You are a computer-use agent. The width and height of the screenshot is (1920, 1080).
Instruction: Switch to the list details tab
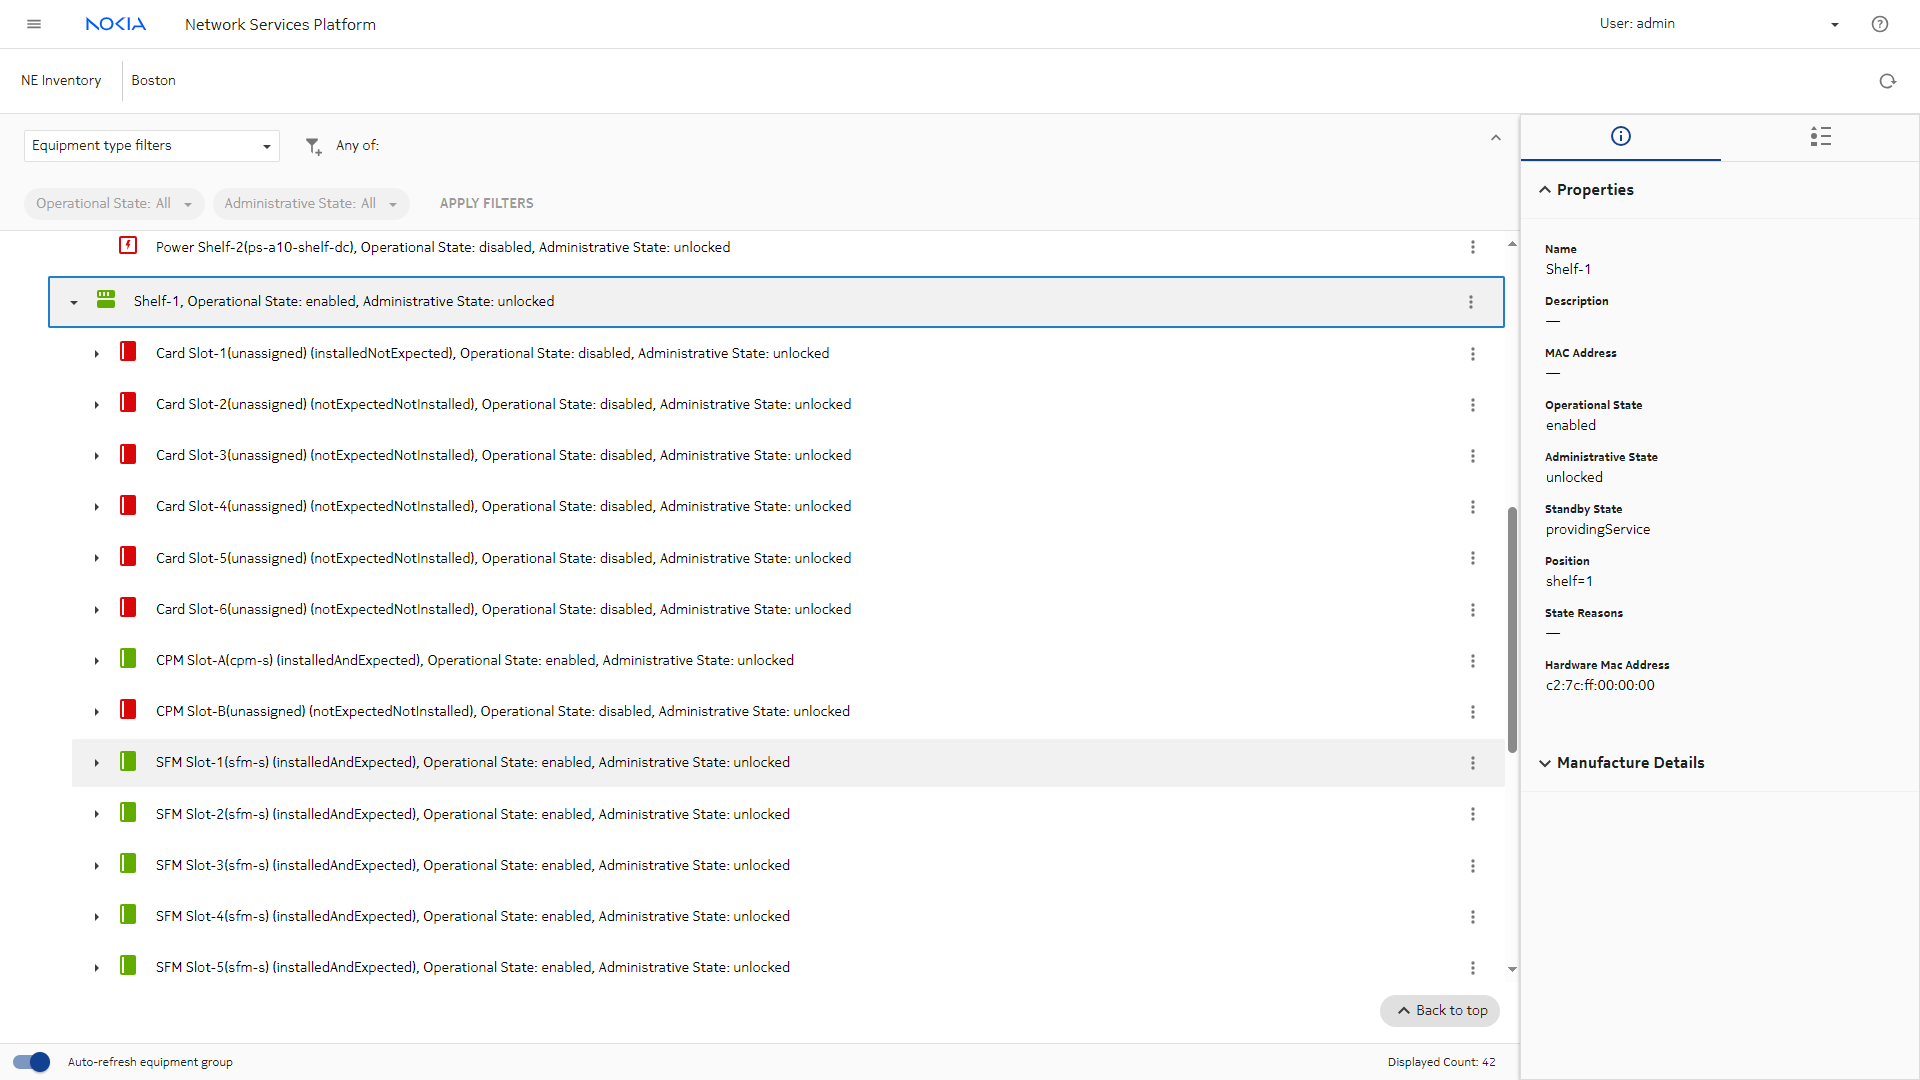coord(1820,136)
